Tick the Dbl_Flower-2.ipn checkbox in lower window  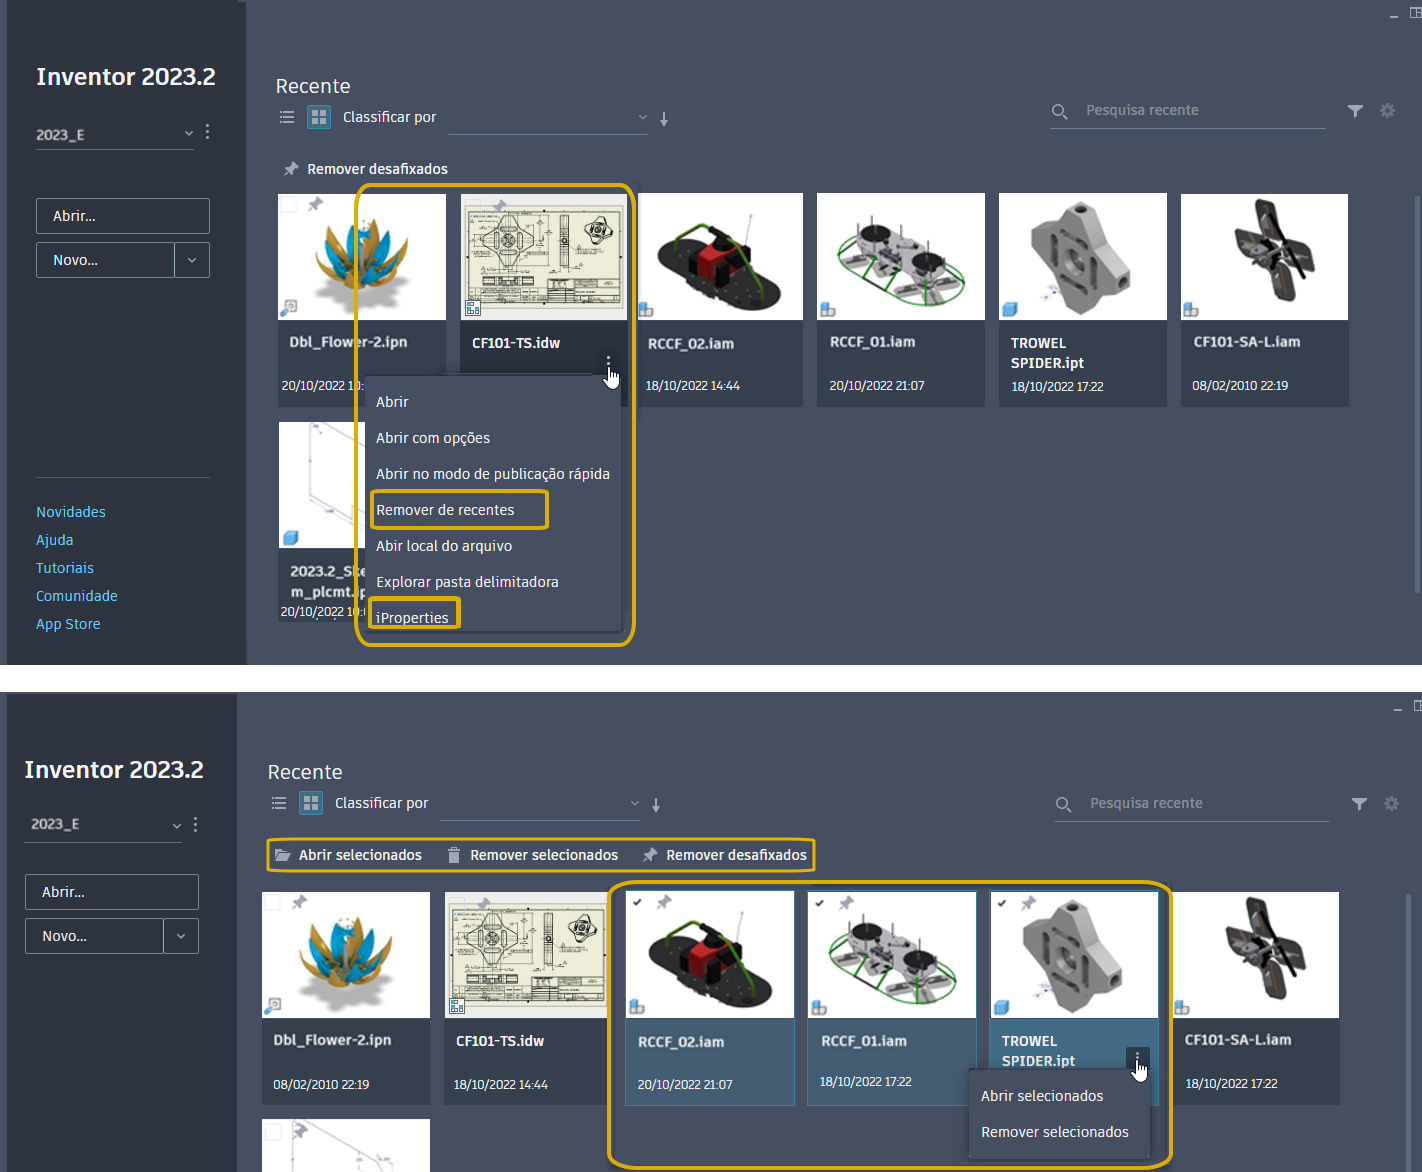272,902
